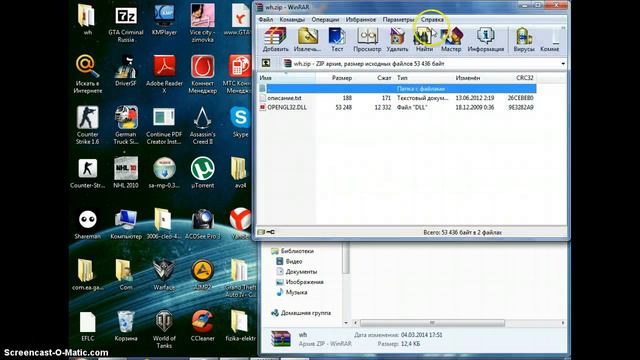Select the Continue PDF Creator Inst desktop icon
The image size is (640, 360).
tap(164, 126)
